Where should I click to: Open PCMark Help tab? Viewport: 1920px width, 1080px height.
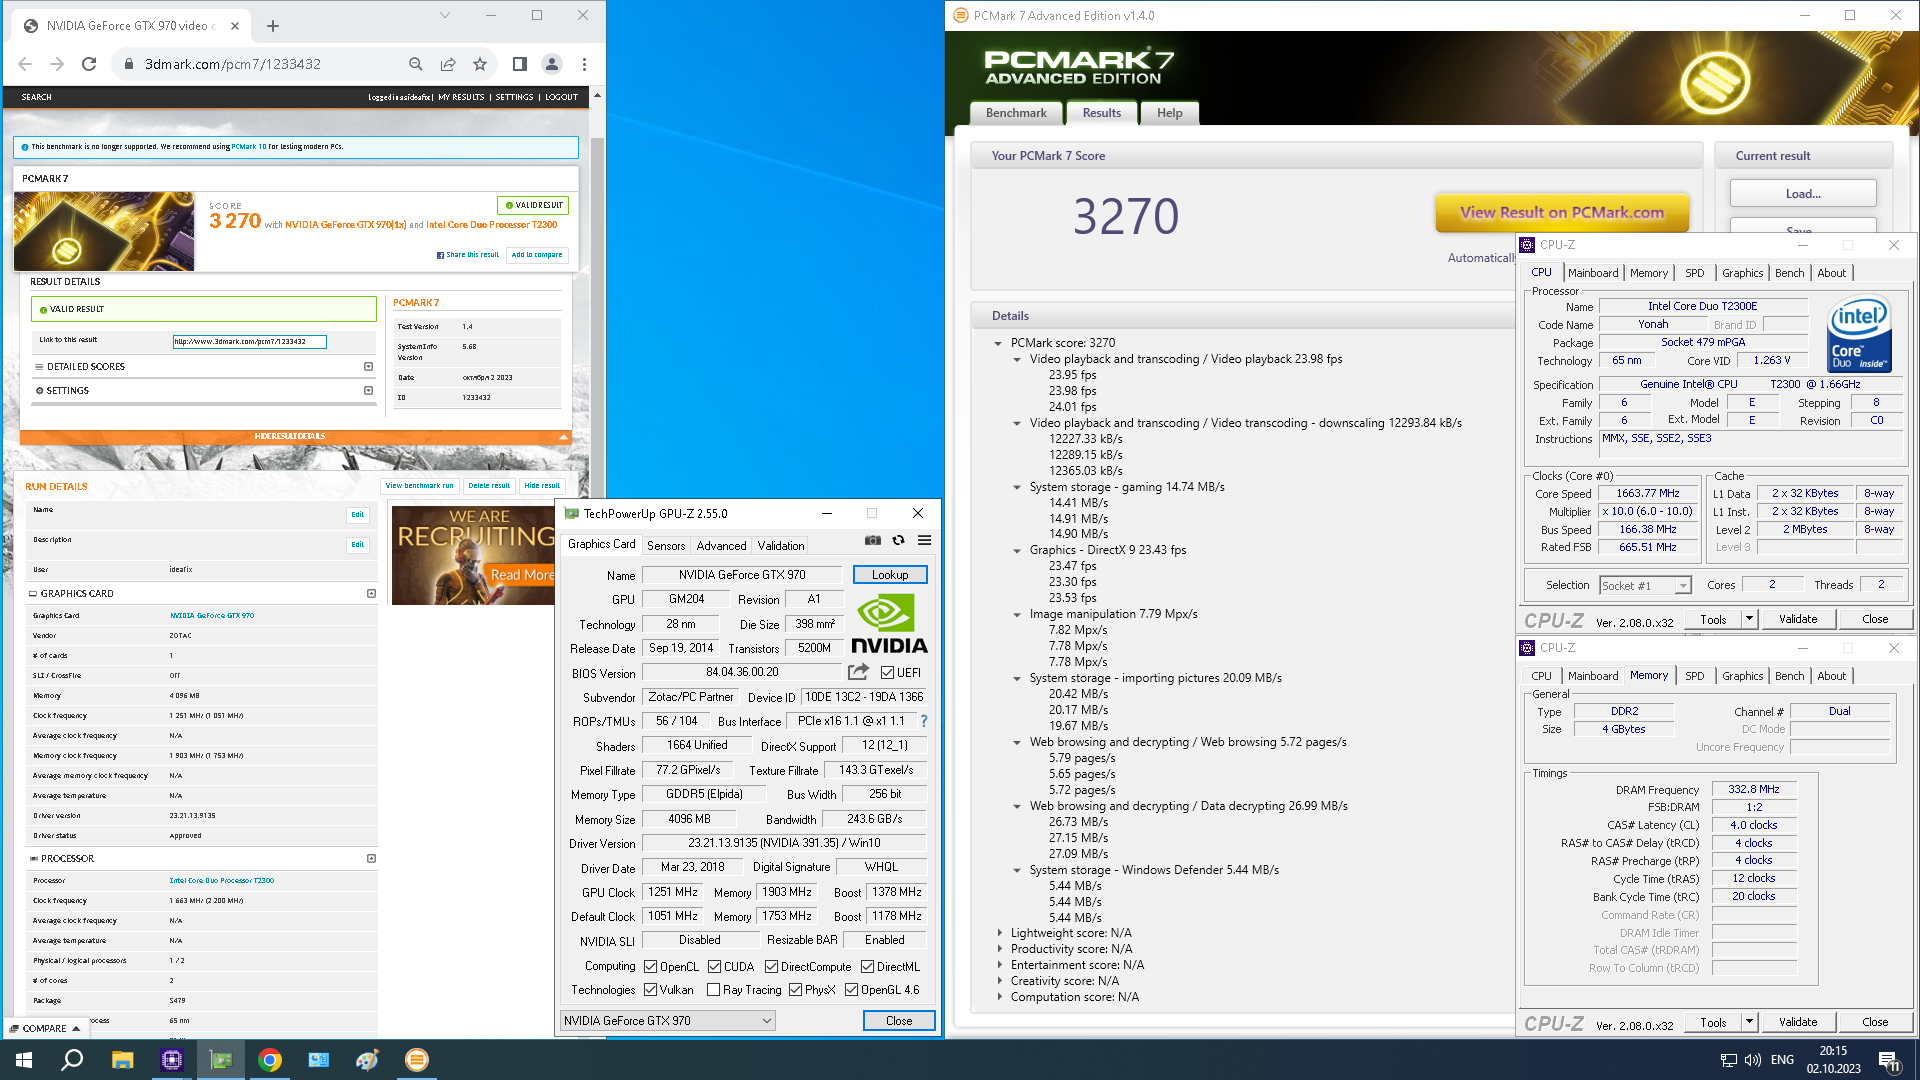pyautogui.click(x=1169, y=113)
